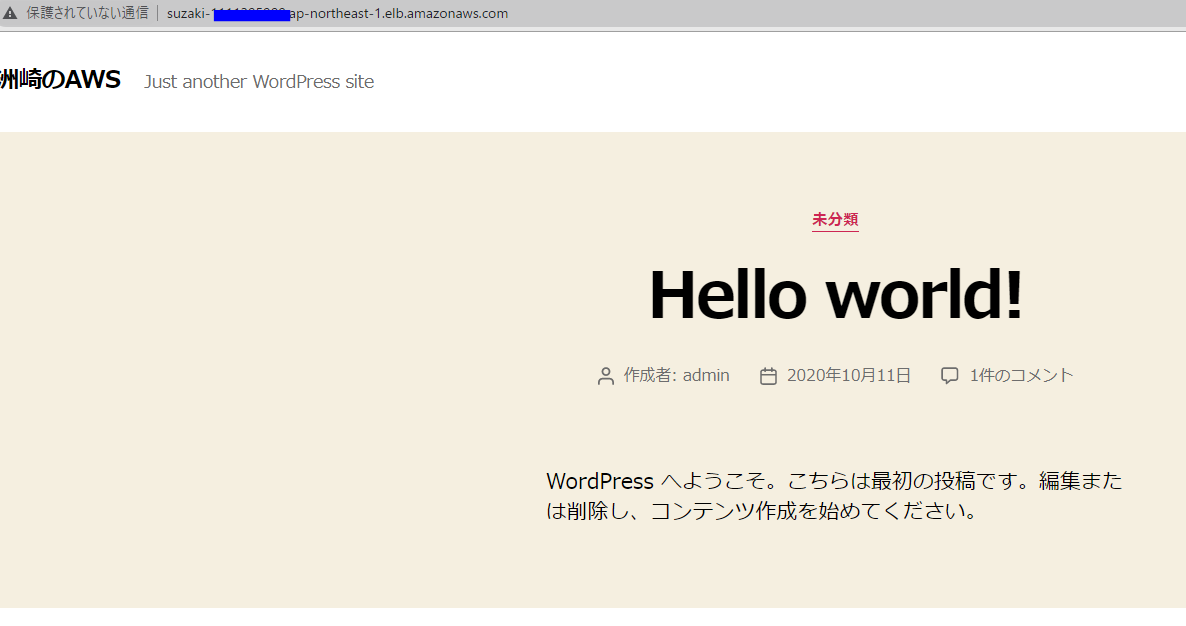Screen dimensions: 1186x626
Task: Click the person icon beside 作成者
Action: click(605, 375)
